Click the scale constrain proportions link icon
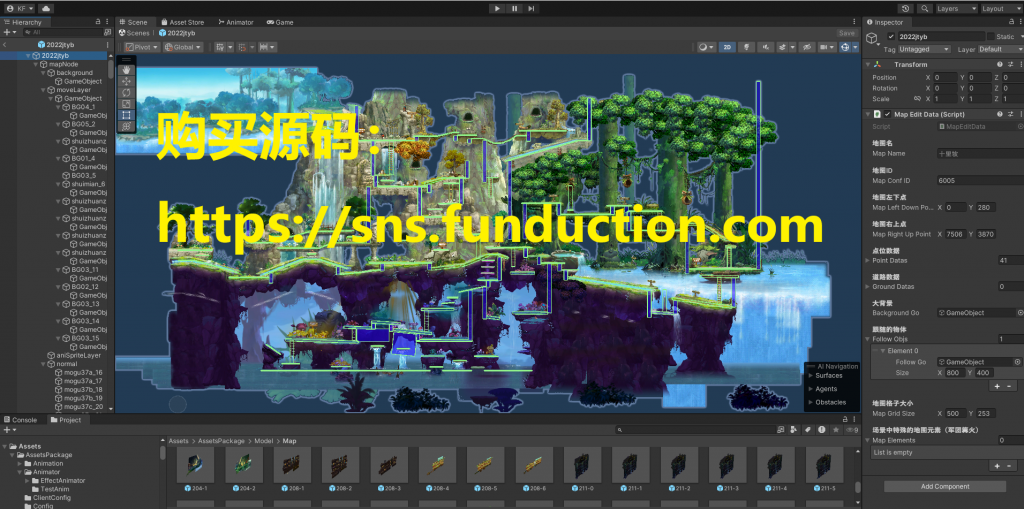This screenshot has height=509, width=1024. 917,99
